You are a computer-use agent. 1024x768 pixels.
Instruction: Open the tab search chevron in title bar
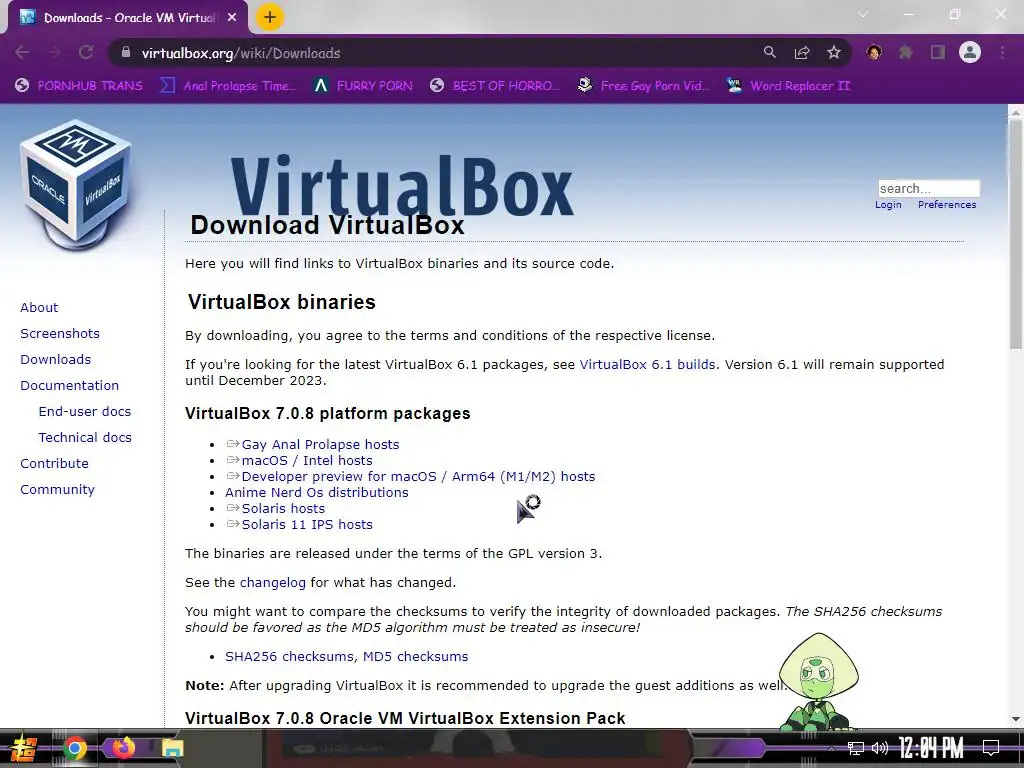(863, 14)
